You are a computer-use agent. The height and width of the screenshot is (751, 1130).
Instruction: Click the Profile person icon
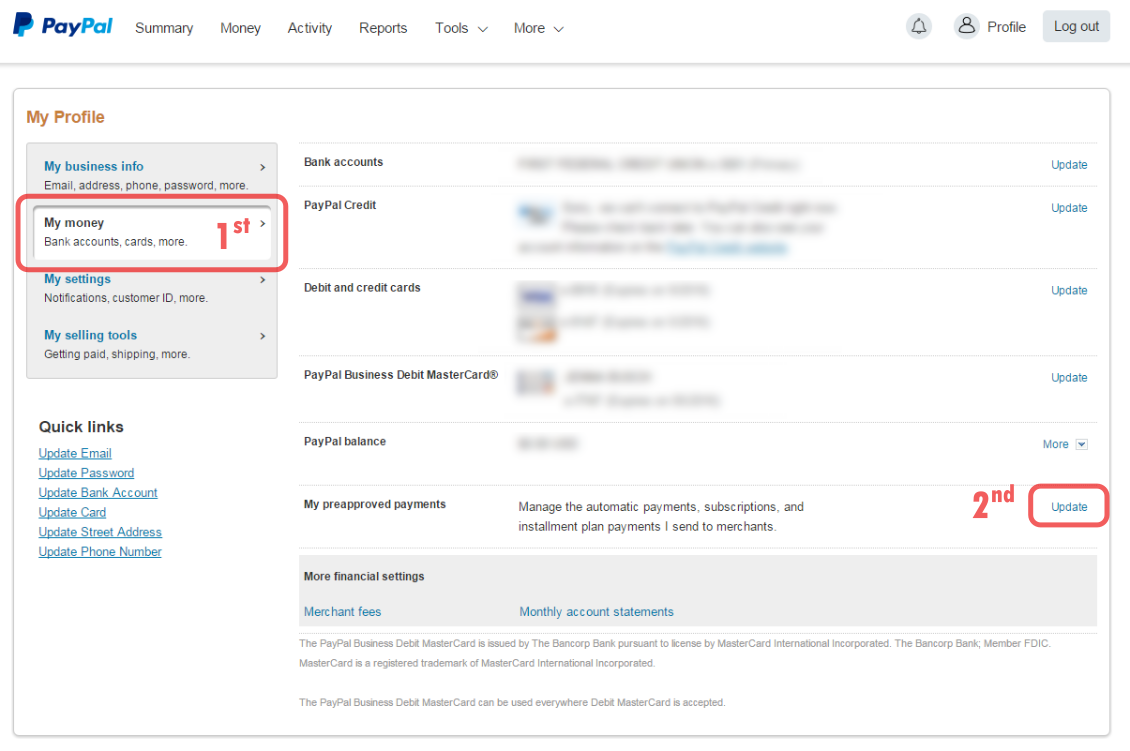[x=966, y=26]
